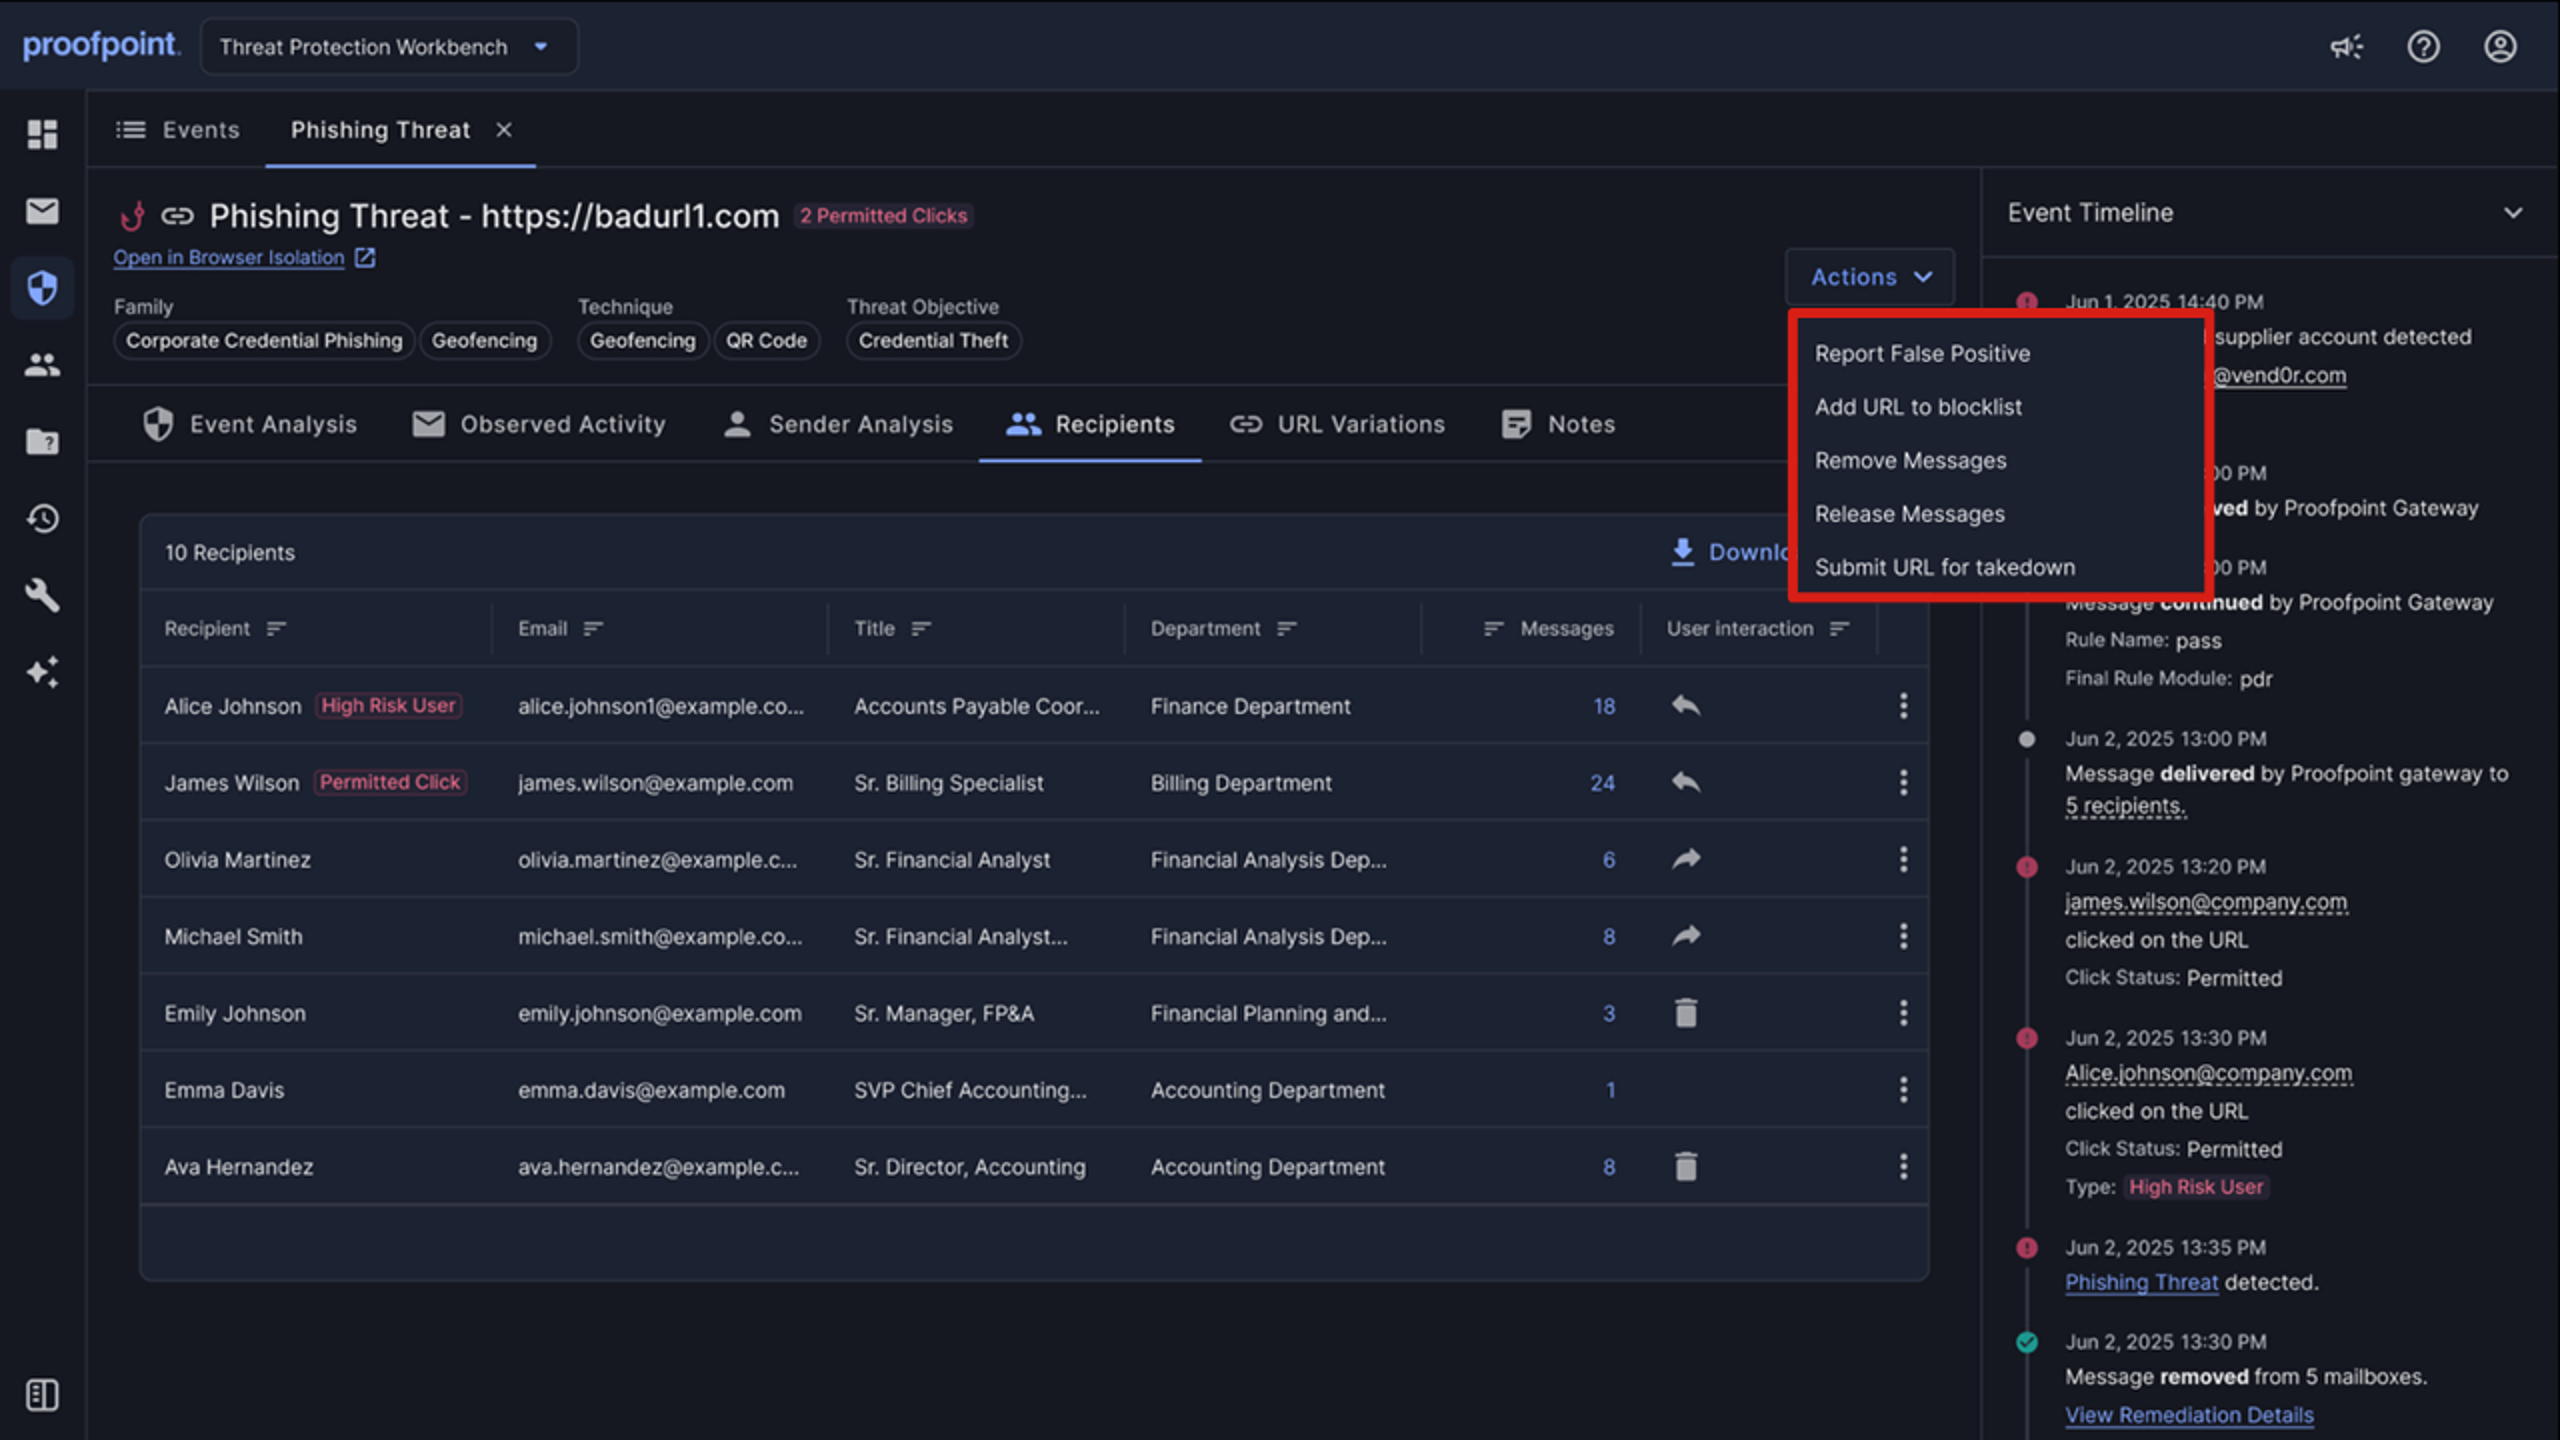Screen dimensions: 2560x1440
Task: Click the history clock sidebar icon
Action: pos(42,518)
